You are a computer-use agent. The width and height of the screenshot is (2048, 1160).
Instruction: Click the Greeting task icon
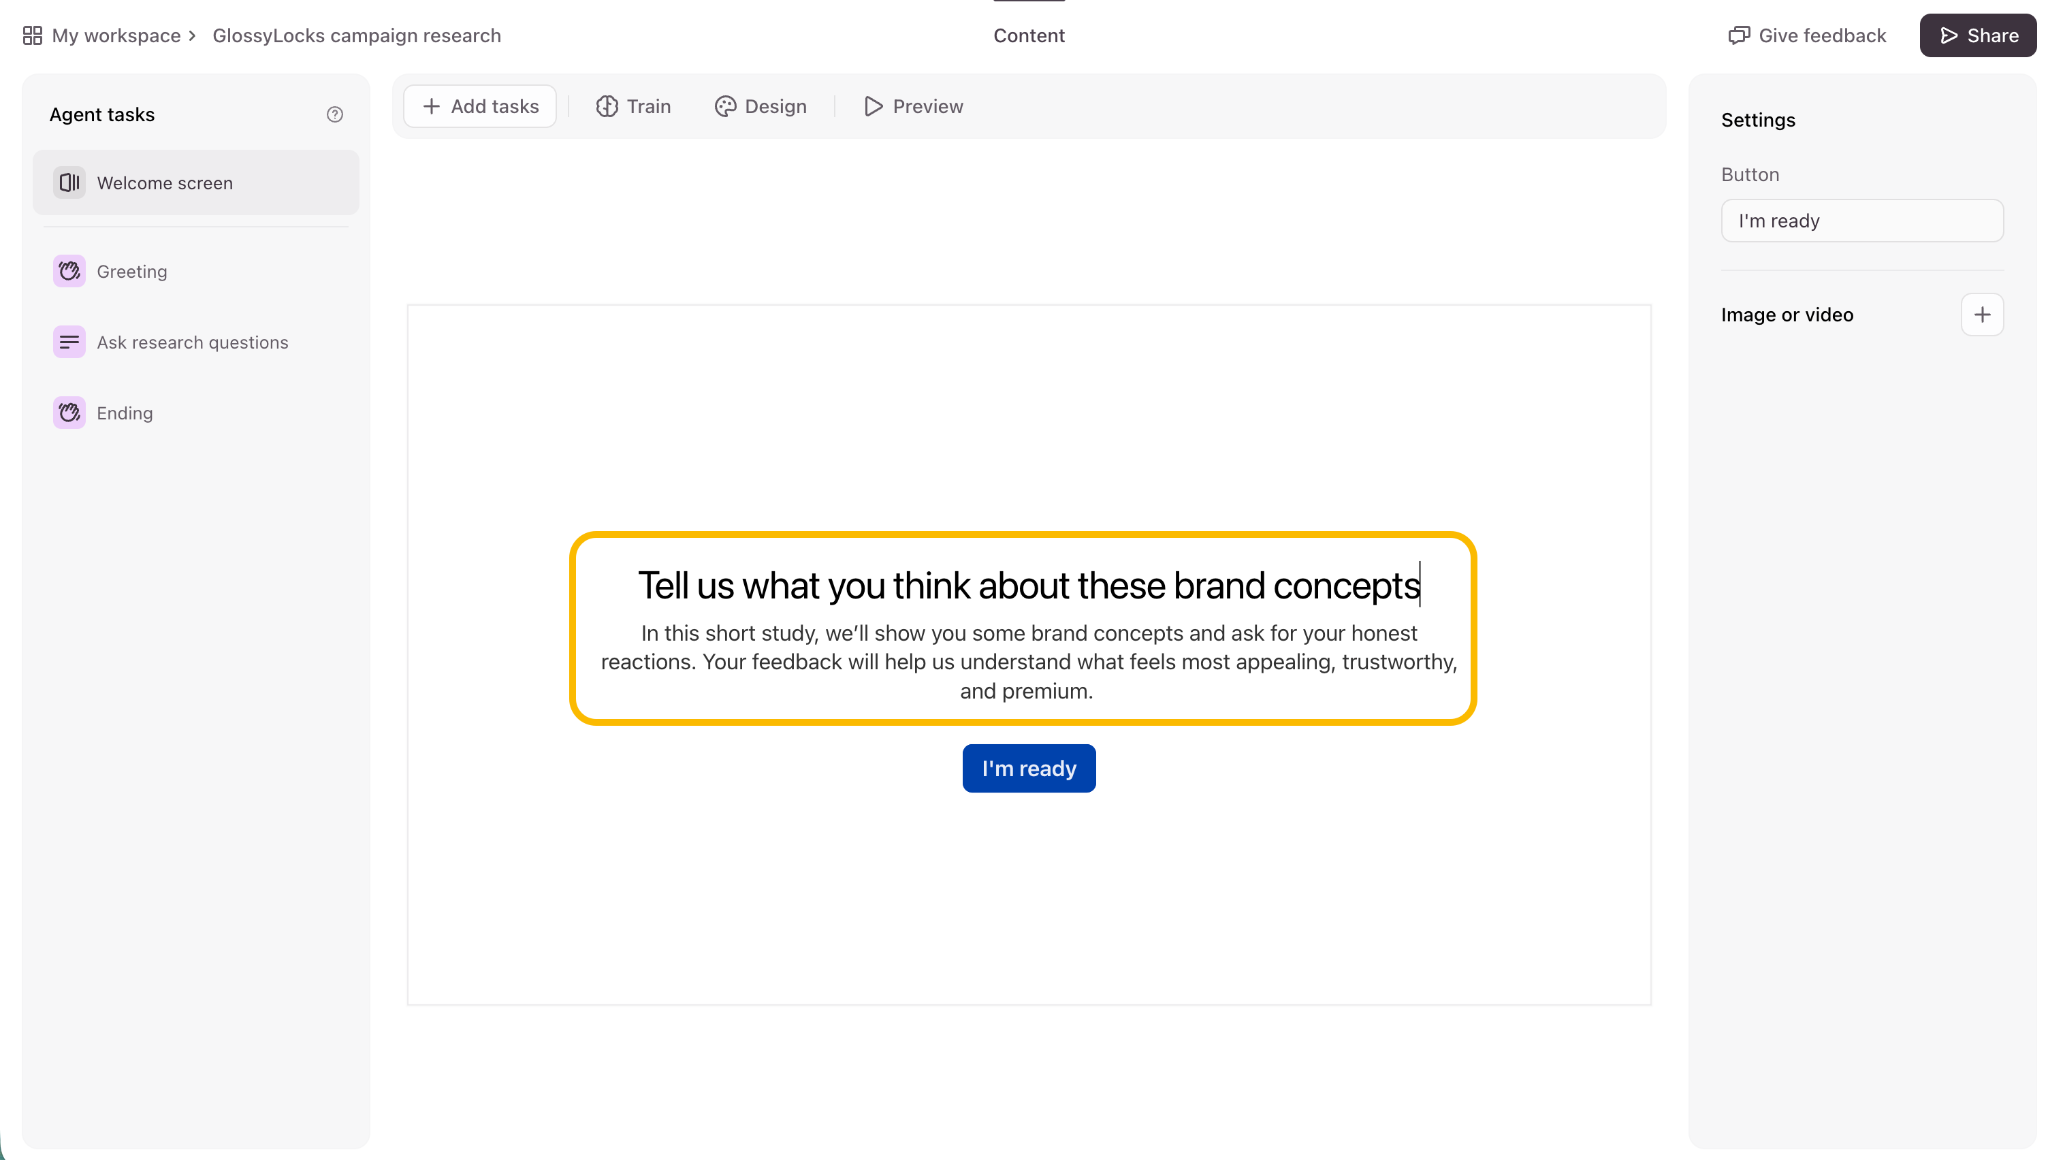pos(69,271)
